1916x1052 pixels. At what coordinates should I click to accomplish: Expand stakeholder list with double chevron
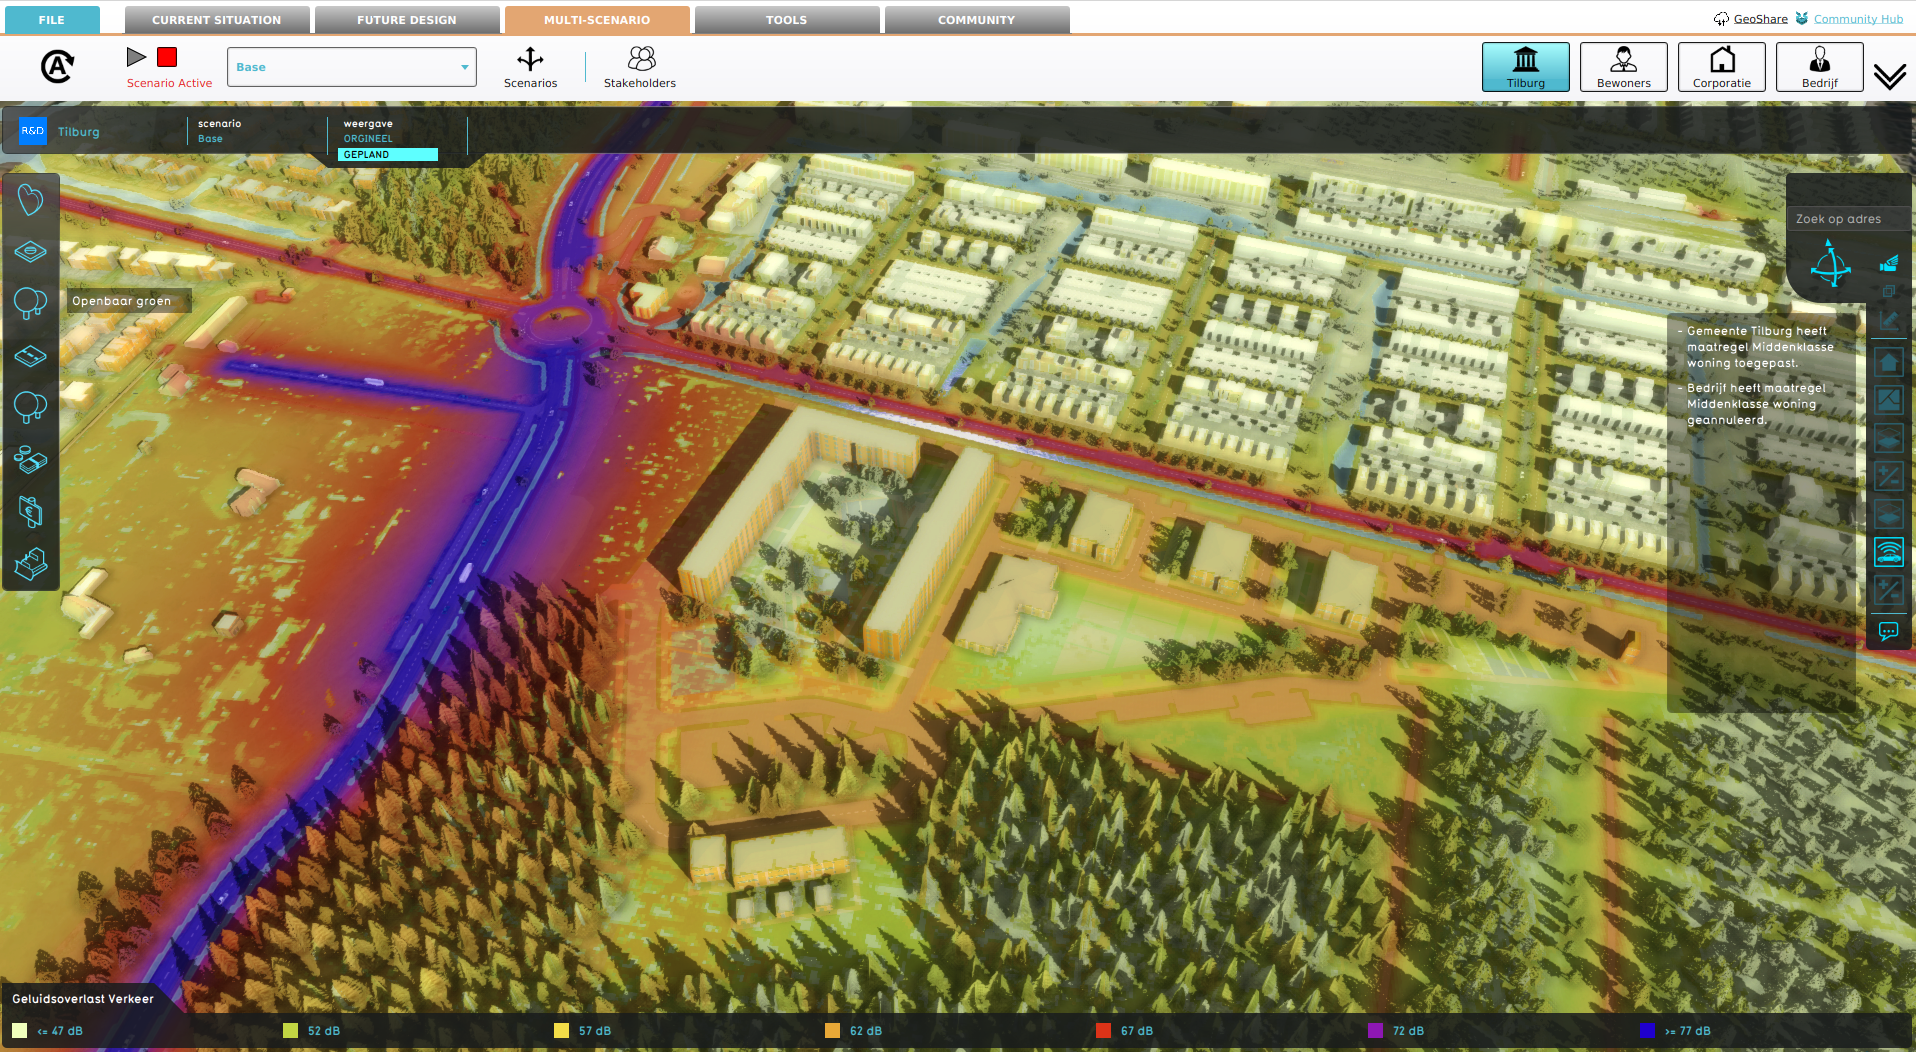click(x=1889, y=77)
